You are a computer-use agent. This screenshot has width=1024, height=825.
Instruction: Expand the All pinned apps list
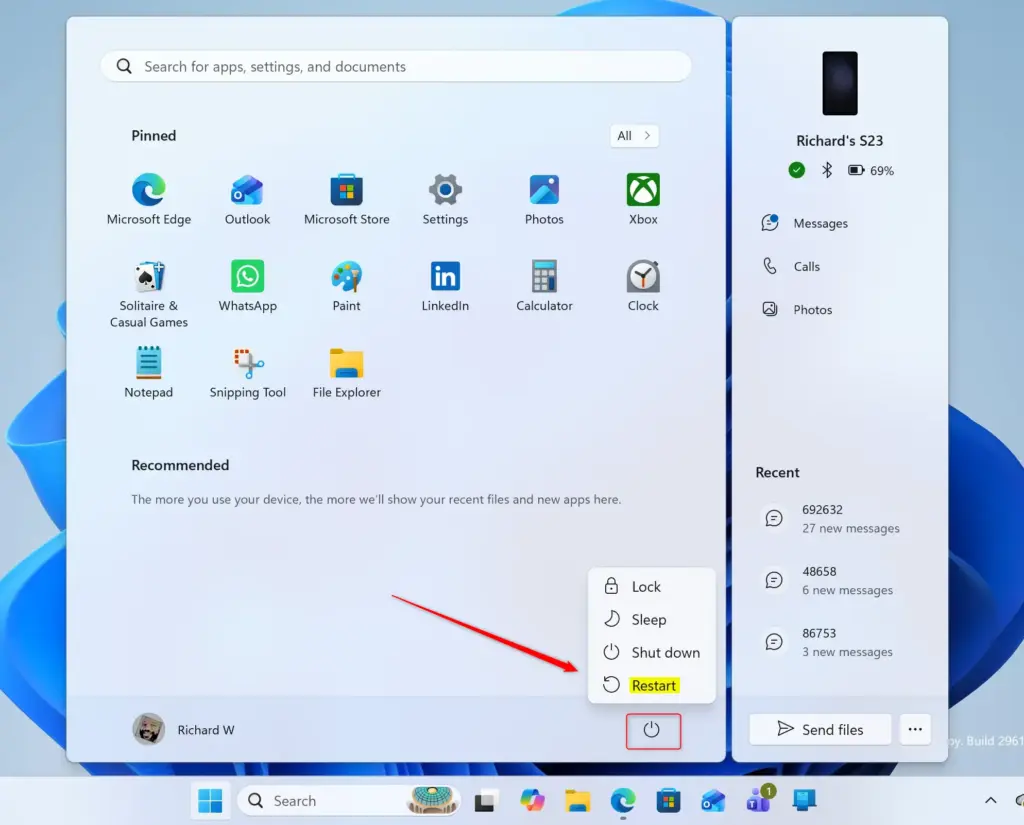click(x=634, y=136)
